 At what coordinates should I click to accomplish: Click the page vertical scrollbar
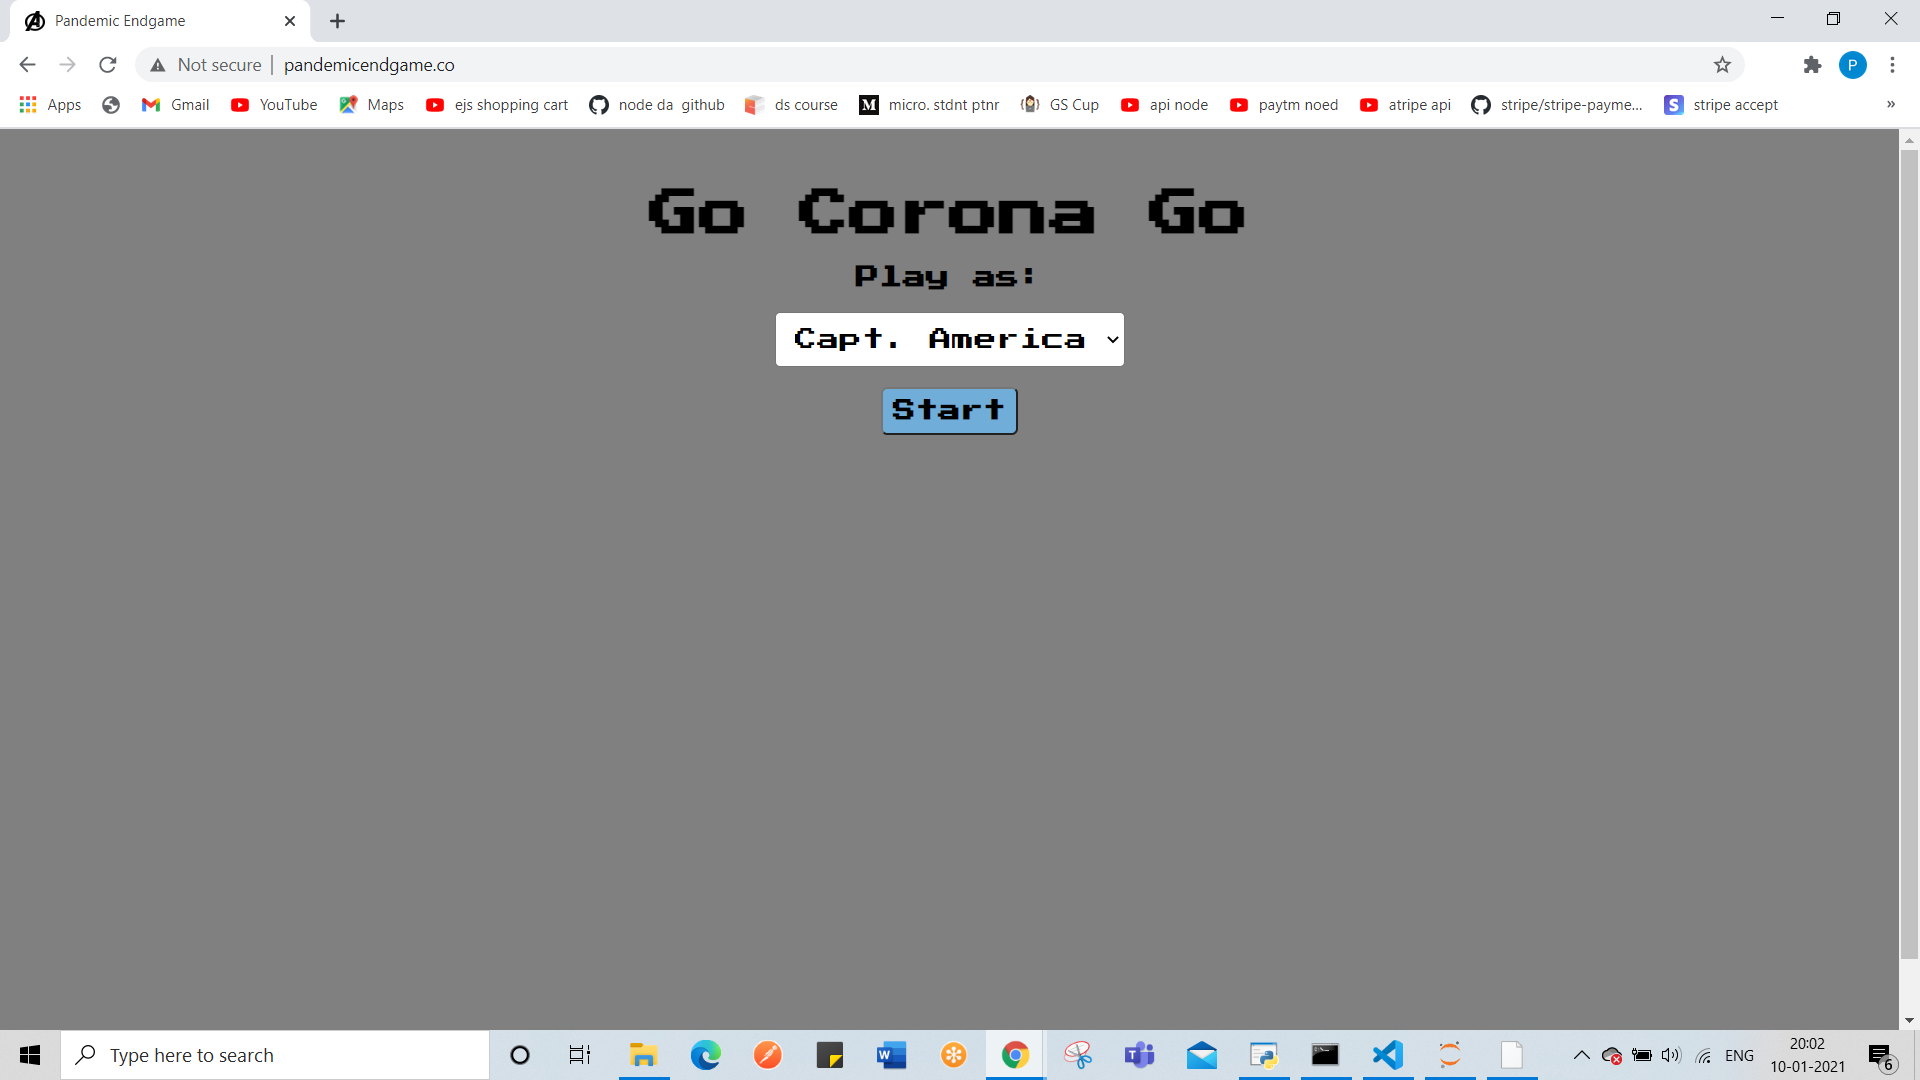point(1909,550)
